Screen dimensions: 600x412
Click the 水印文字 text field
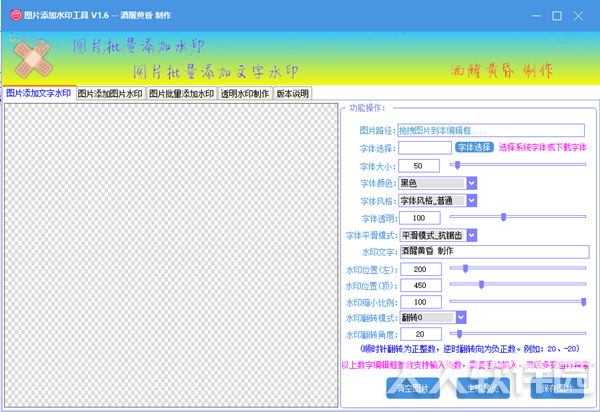click(x=494, y=251)
